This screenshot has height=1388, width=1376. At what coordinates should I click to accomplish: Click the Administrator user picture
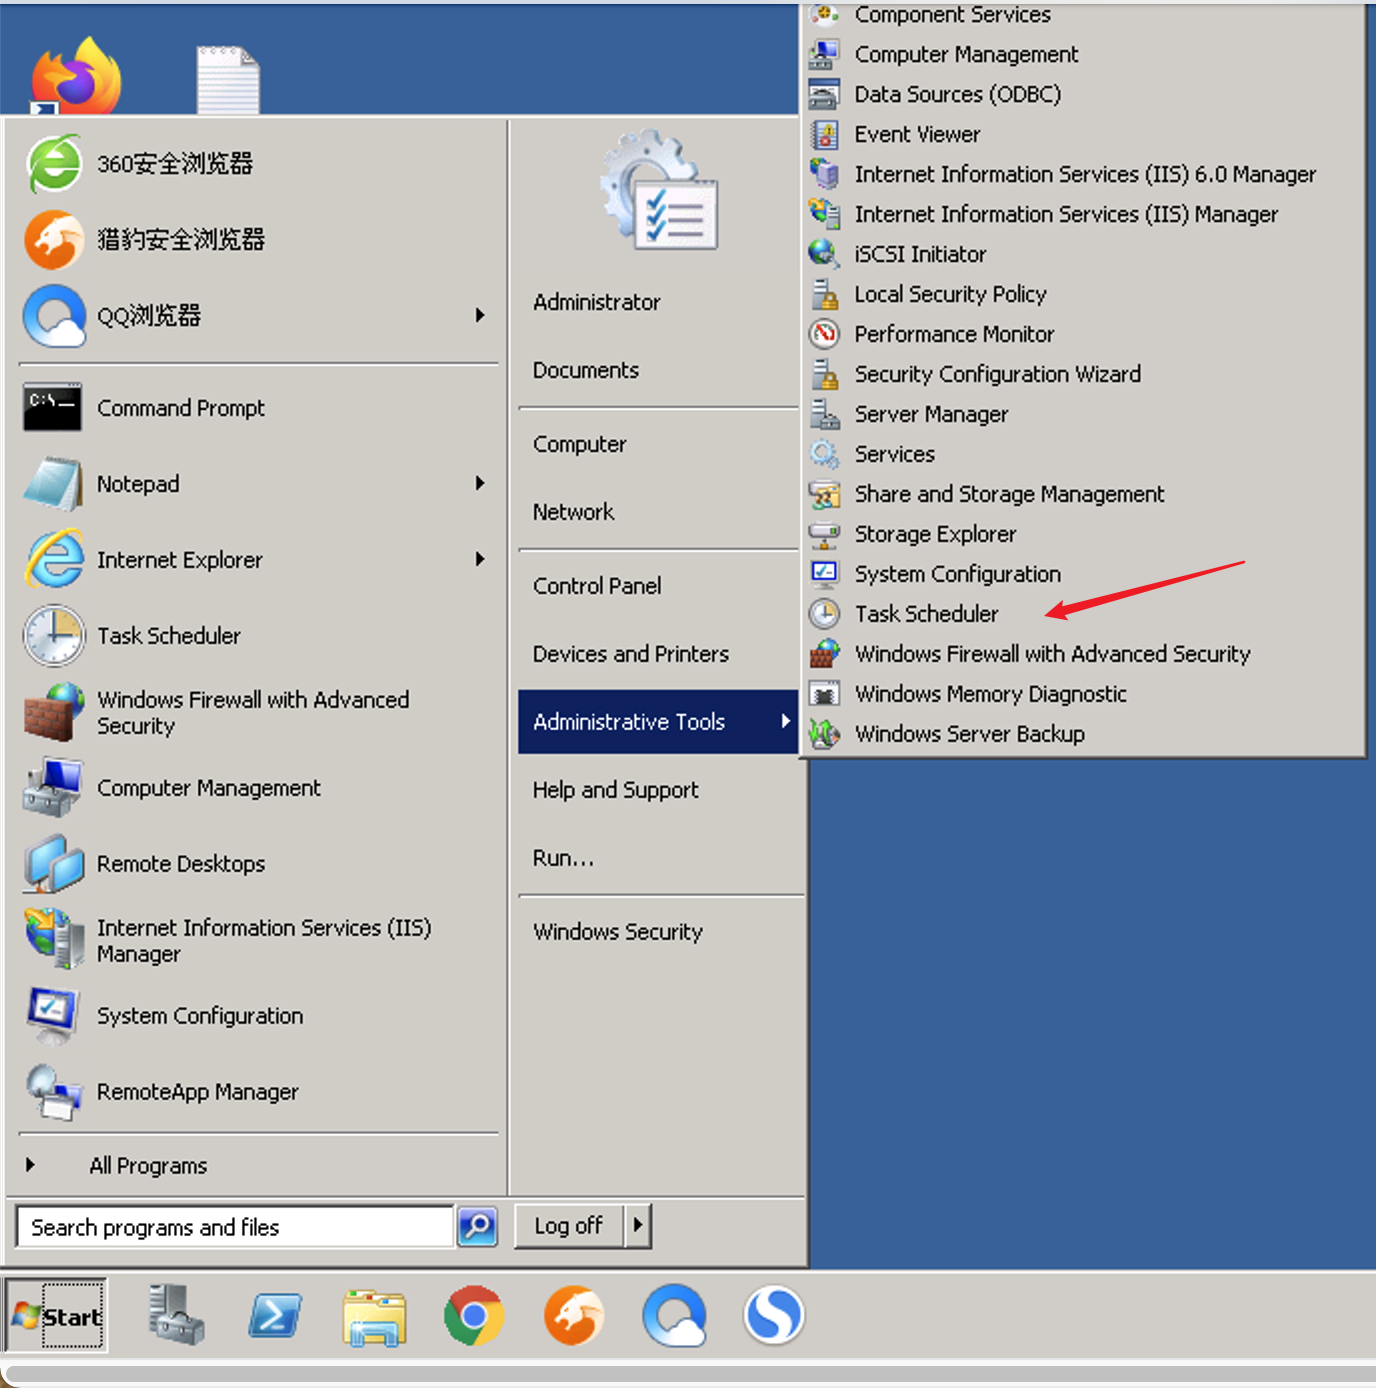[660, 190]
